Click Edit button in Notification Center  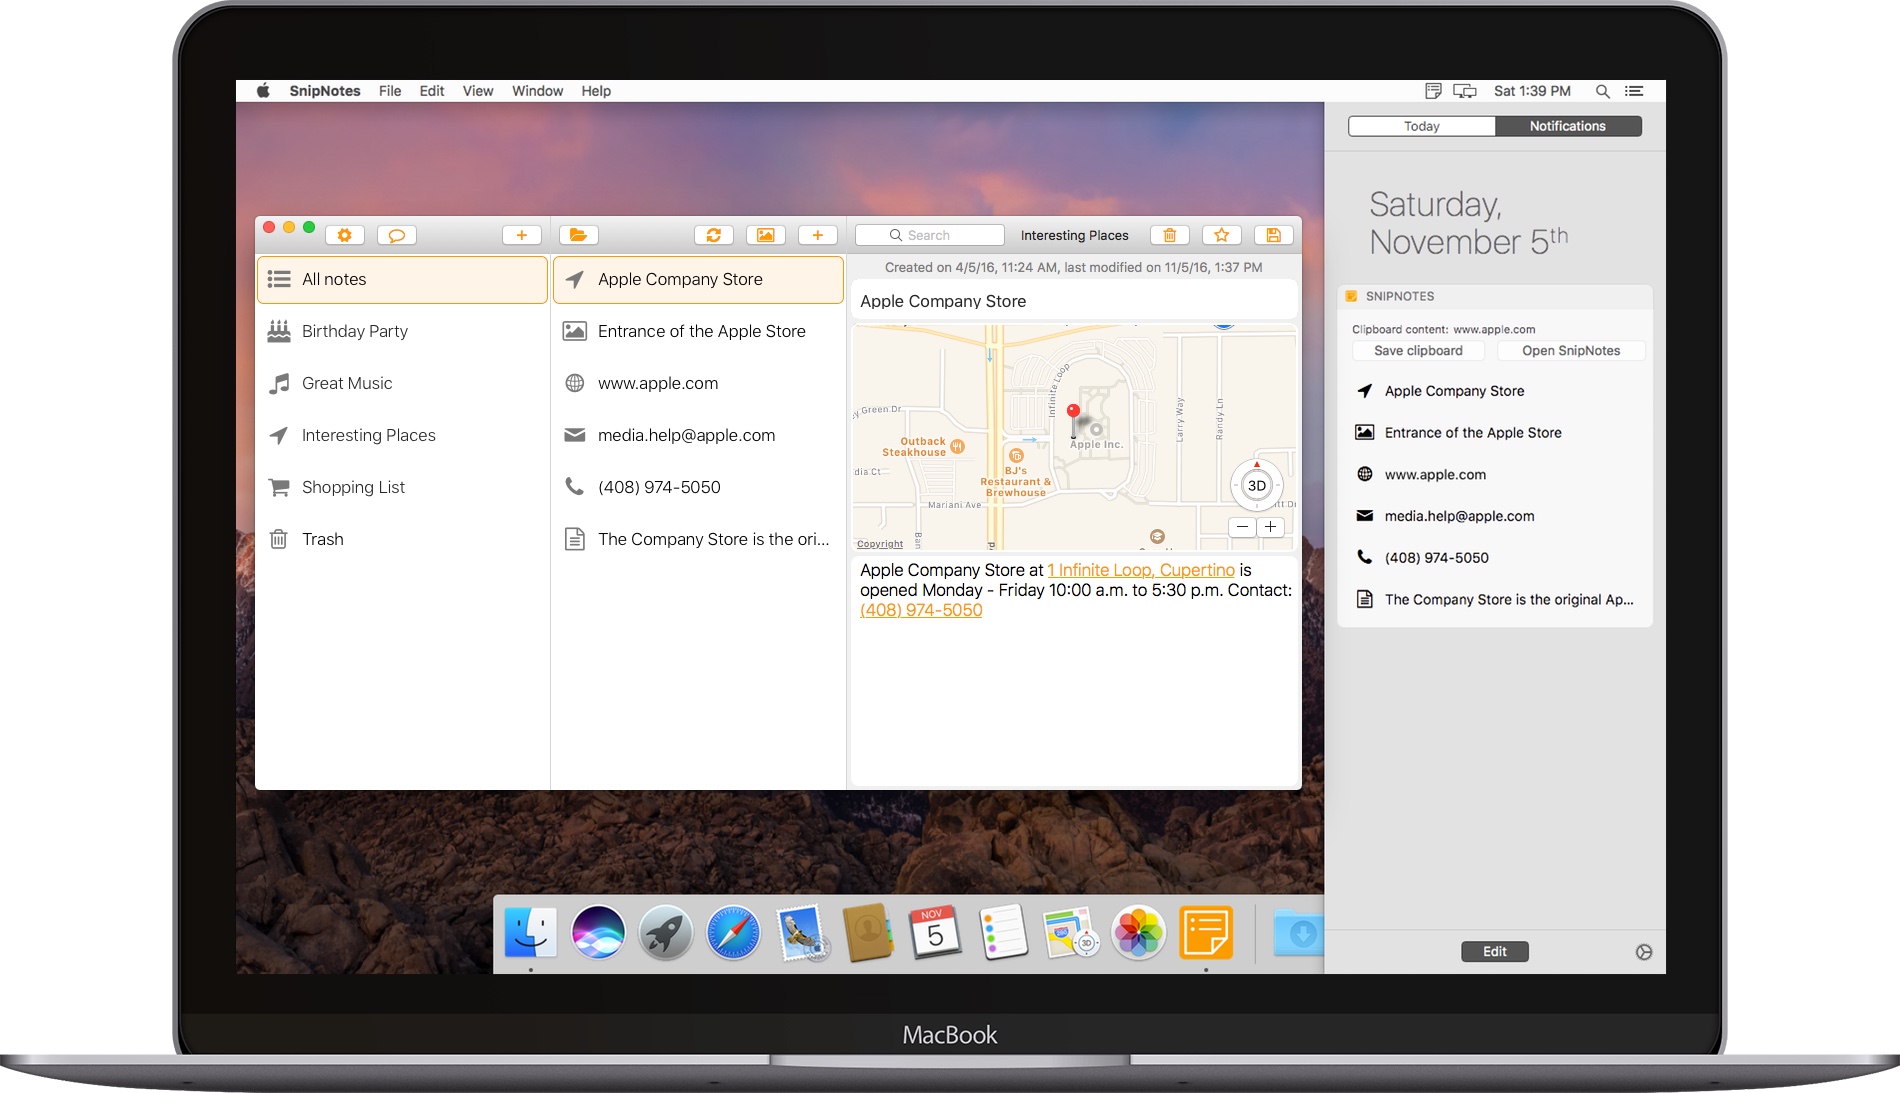tap(1495, 952)
